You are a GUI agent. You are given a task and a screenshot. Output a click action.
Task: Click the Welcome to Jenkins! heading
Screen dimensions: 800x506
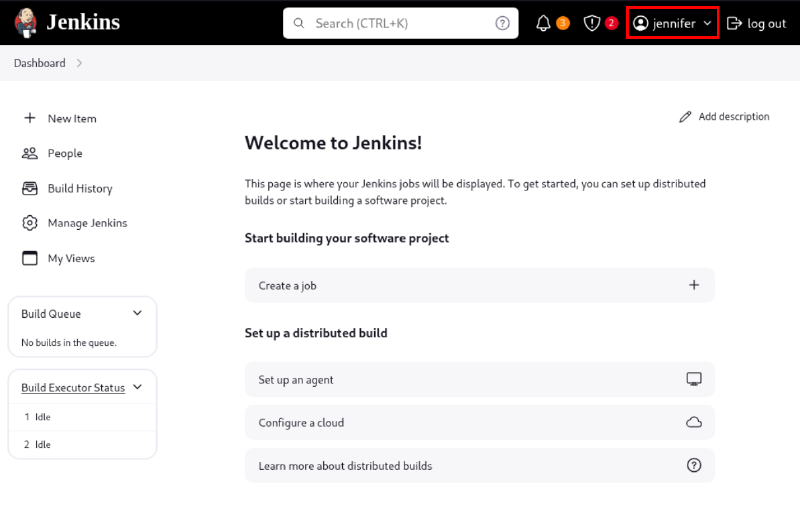[333, 143]
